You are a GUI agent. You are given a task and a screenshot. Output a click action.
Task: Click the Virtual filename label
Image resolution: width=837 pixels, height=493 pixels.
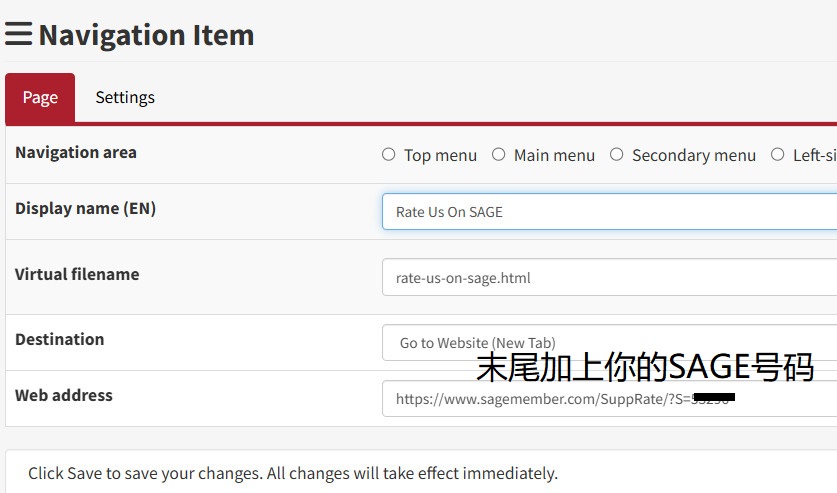[x=77, y=275]
